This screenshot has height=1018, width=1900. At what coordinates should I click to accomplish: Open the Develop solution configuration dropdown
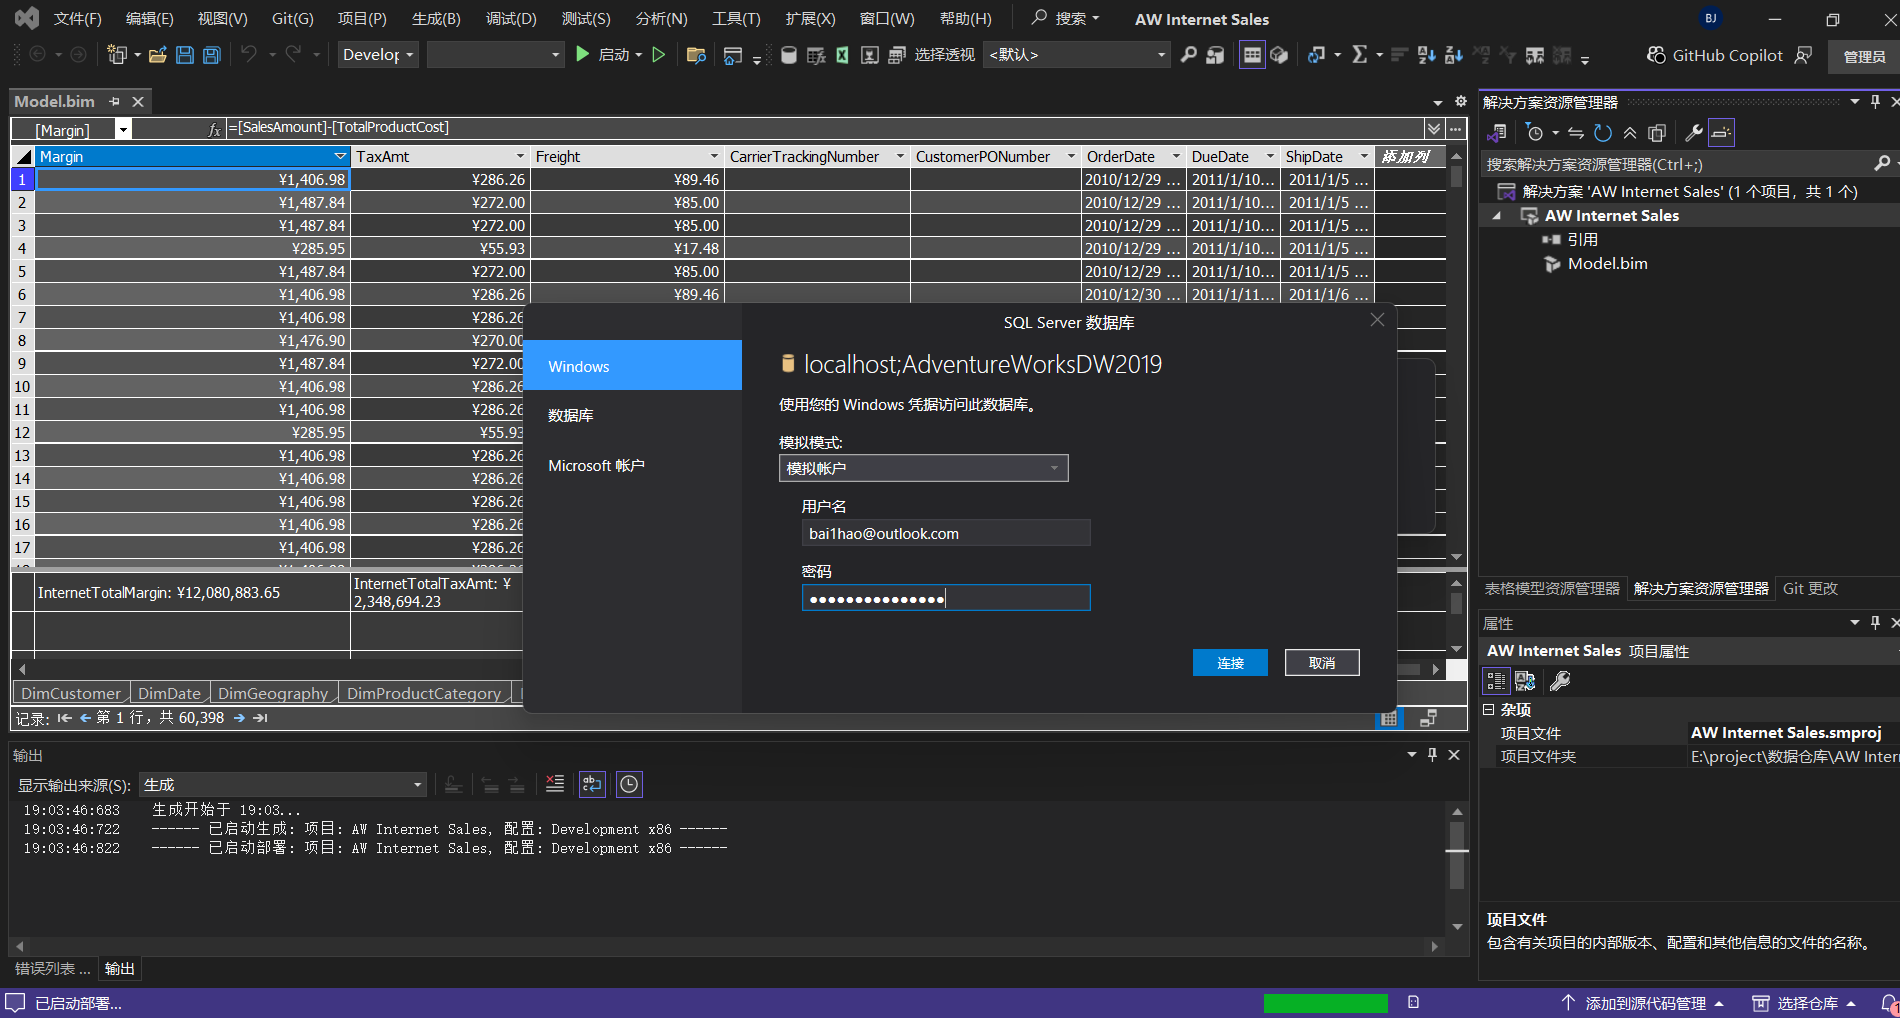coord(377,55)
